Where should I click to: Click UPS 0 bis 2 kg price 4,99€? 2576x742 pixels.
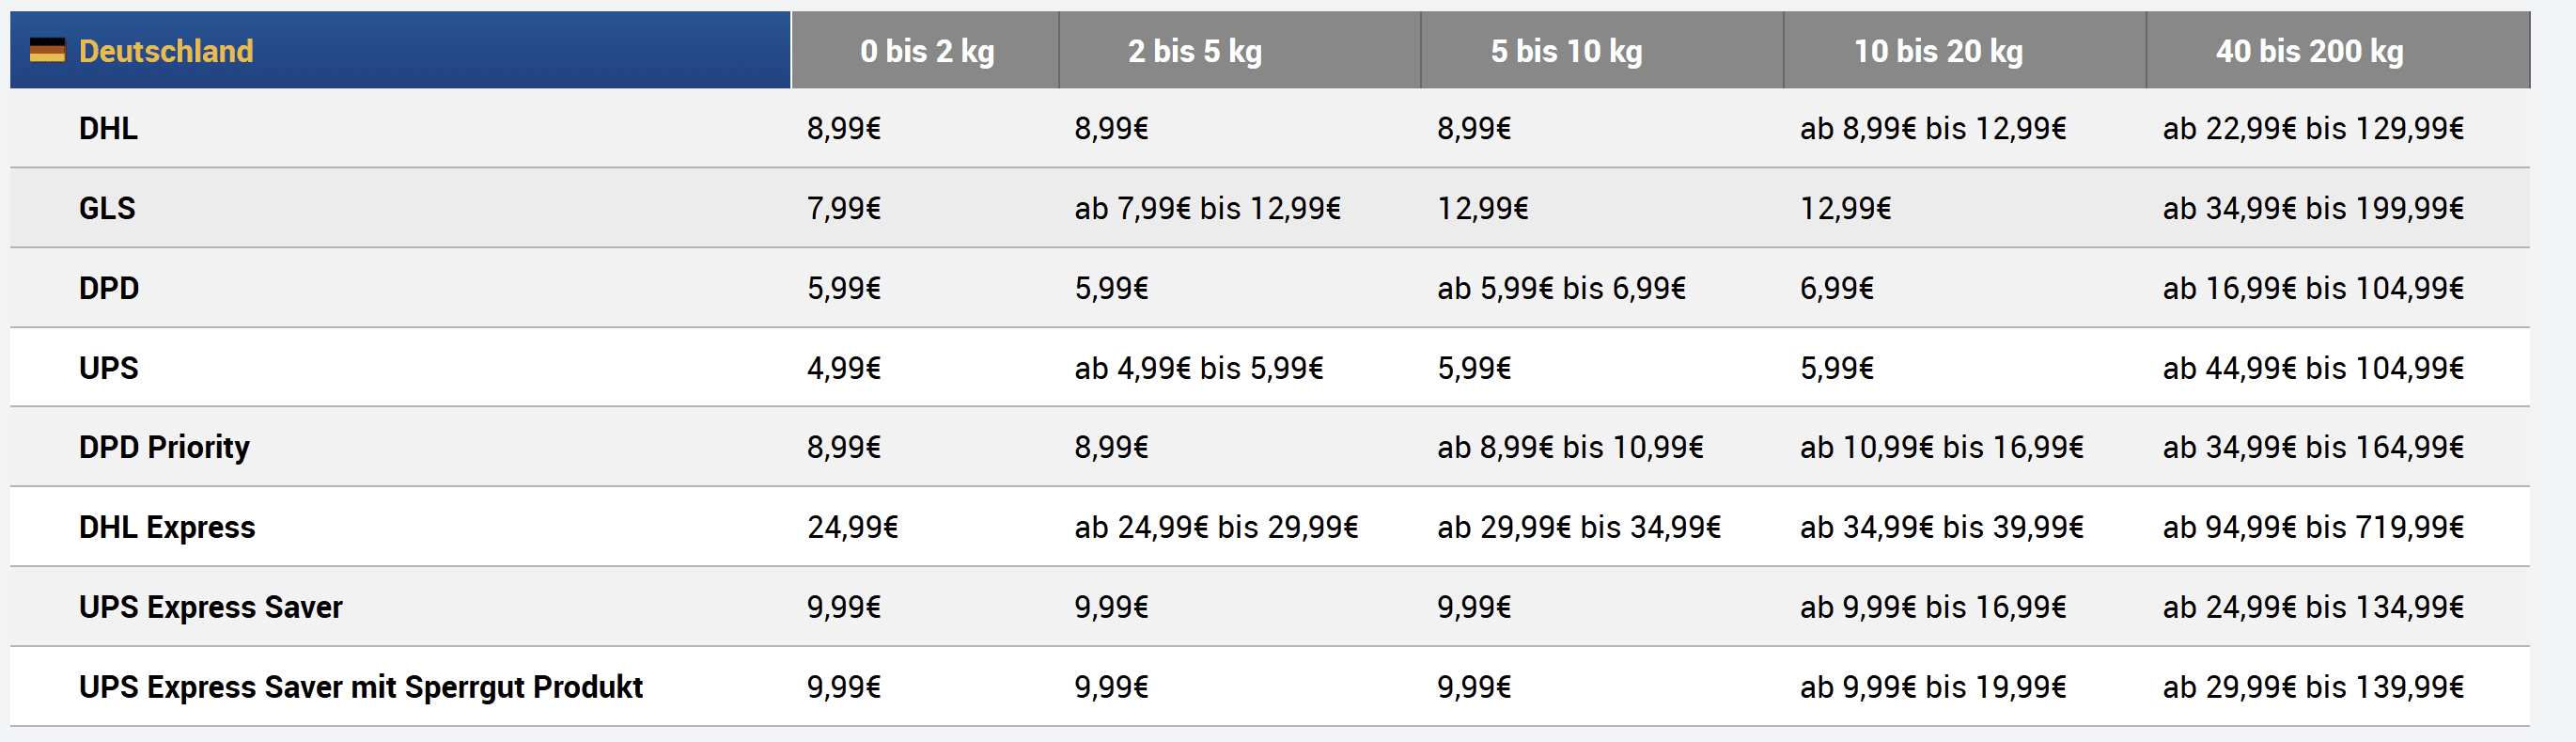[x=844, y=368]
